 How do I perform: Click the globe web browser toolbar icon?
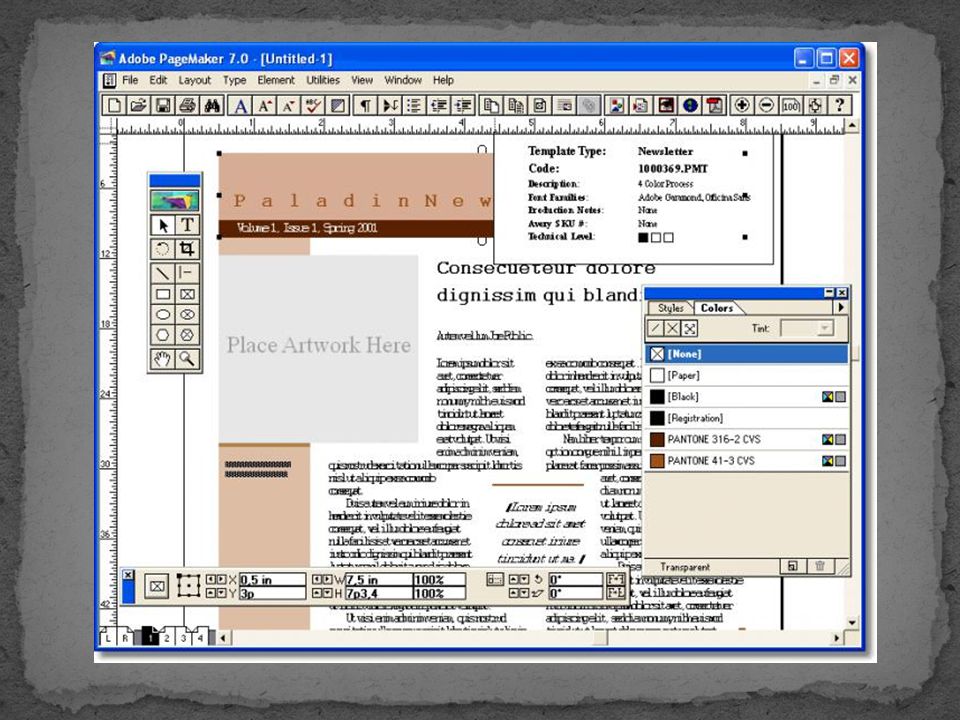(690, 105)
